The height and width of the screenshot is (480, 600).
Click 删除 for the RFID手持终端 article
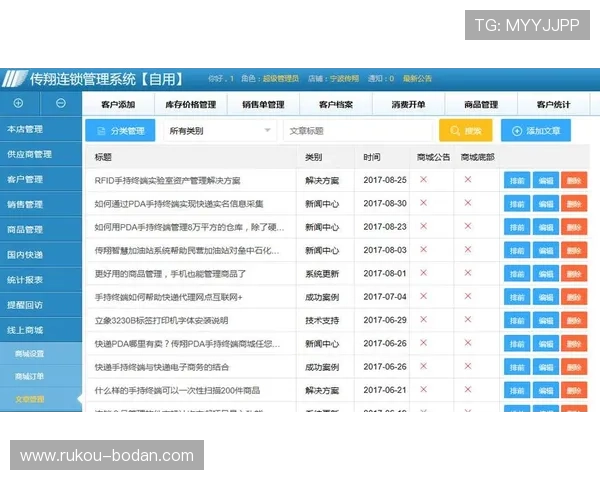pyautogui.click(x=574, y=180)
